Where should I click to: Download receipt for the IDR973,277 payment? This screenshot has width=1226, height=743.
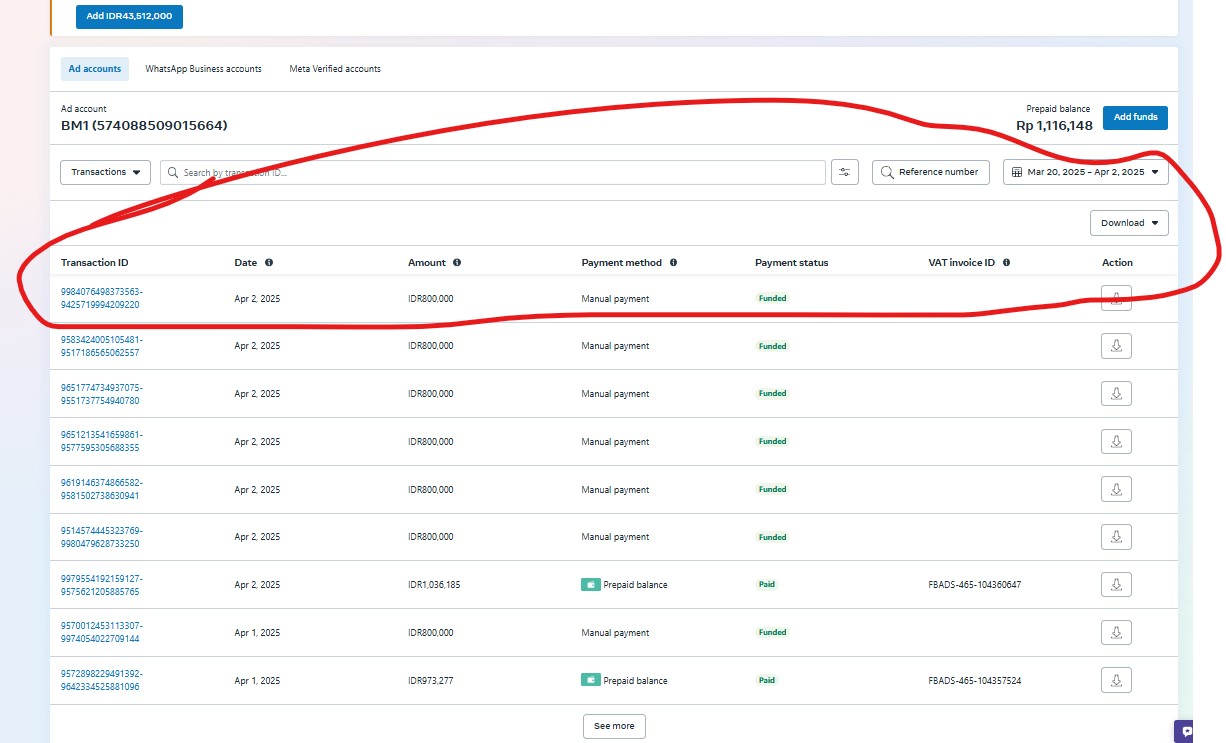(x=1116, y=681)
